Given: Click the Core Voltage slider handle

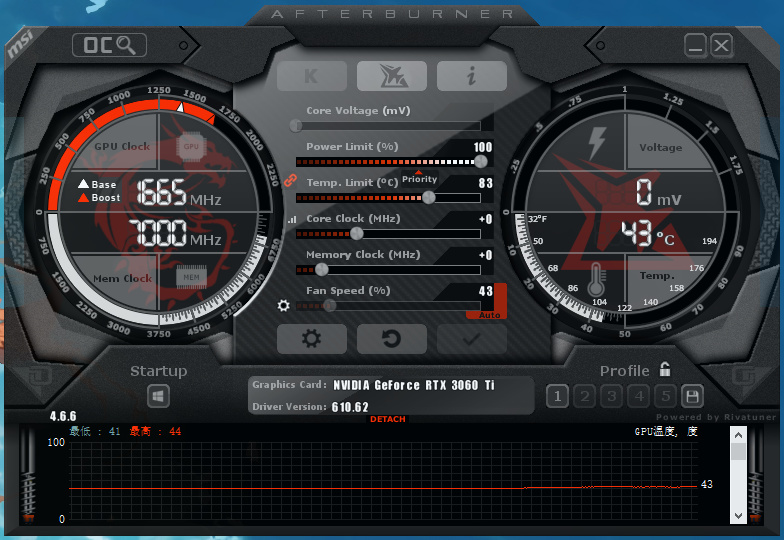Looking at the screenshot, I should coord(296,126).
